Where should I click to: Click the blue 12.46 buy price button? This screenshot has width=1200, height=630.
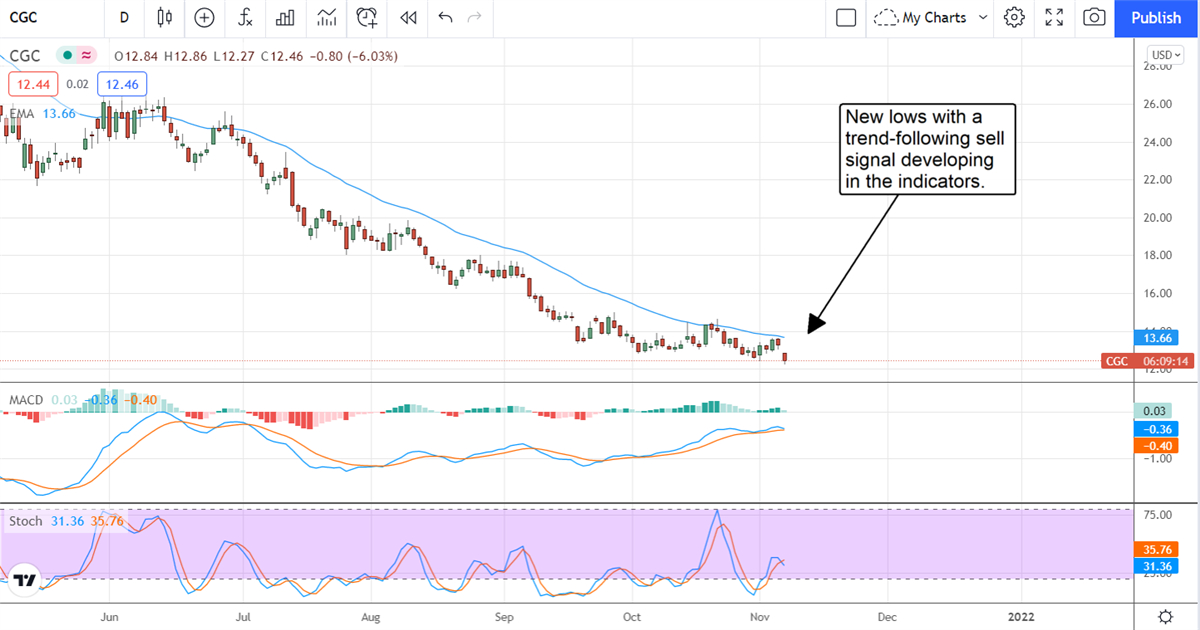(123, 85)
